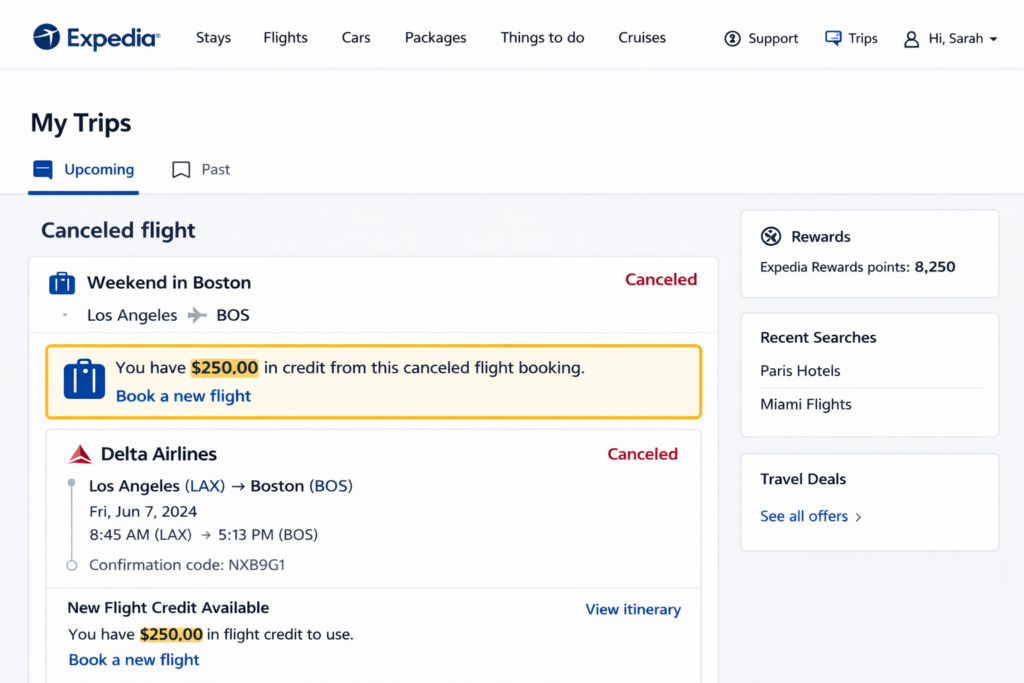This screenshot has height=683, width=1024.
Task: Go to Stays in the top navigation
Action: (x=213, y=38)
